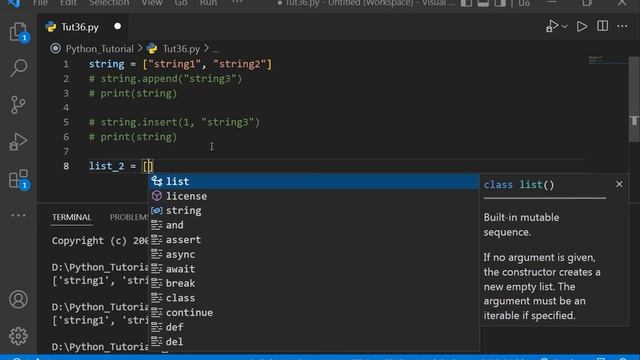Viewport: 640px width, 360px height.
Task: Open the Run menu
Action: (x=208, y=3)
